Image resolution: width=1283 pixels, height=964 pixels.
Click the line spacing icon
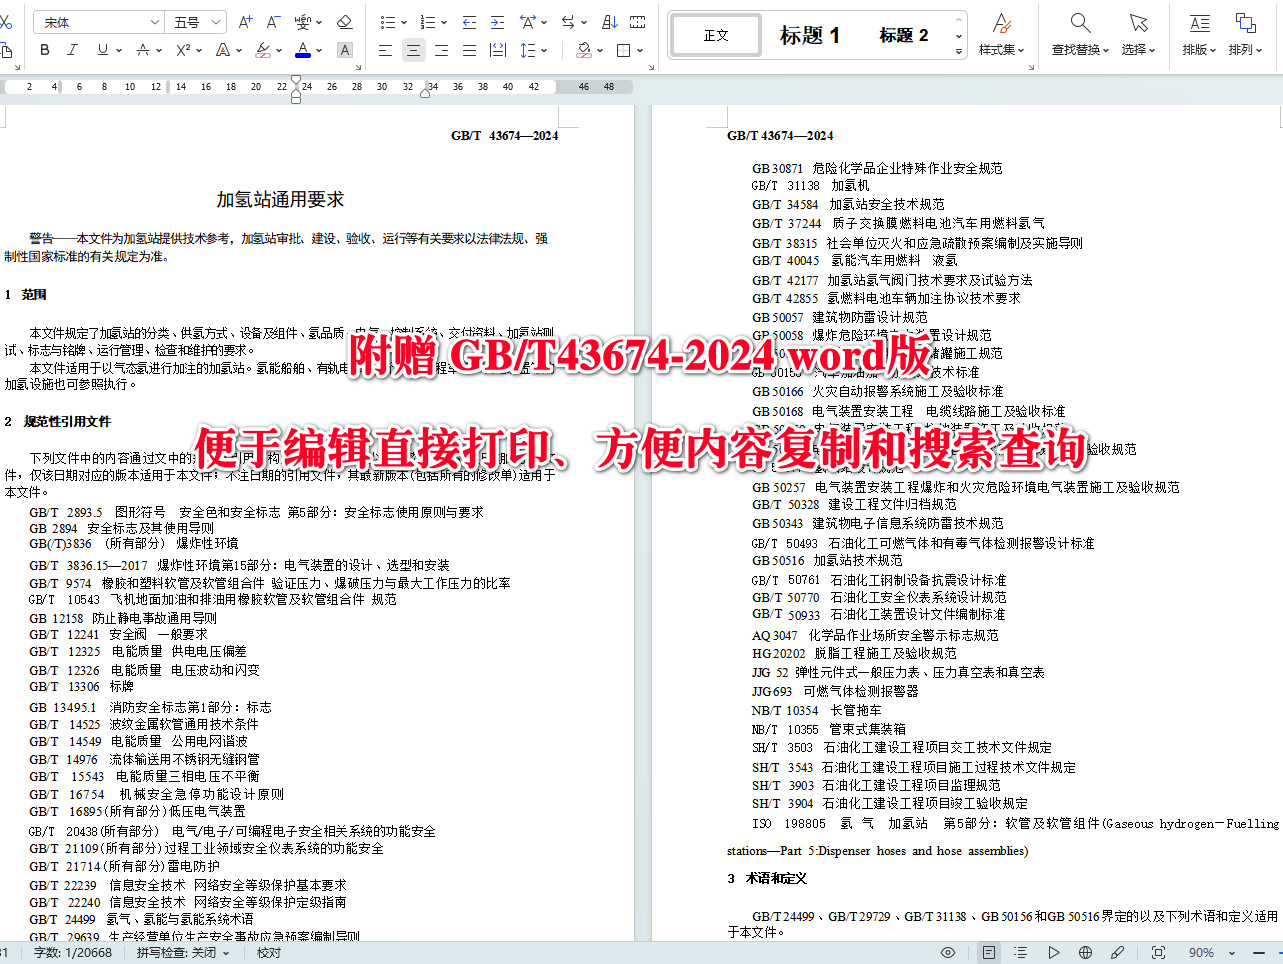[527, 50]
